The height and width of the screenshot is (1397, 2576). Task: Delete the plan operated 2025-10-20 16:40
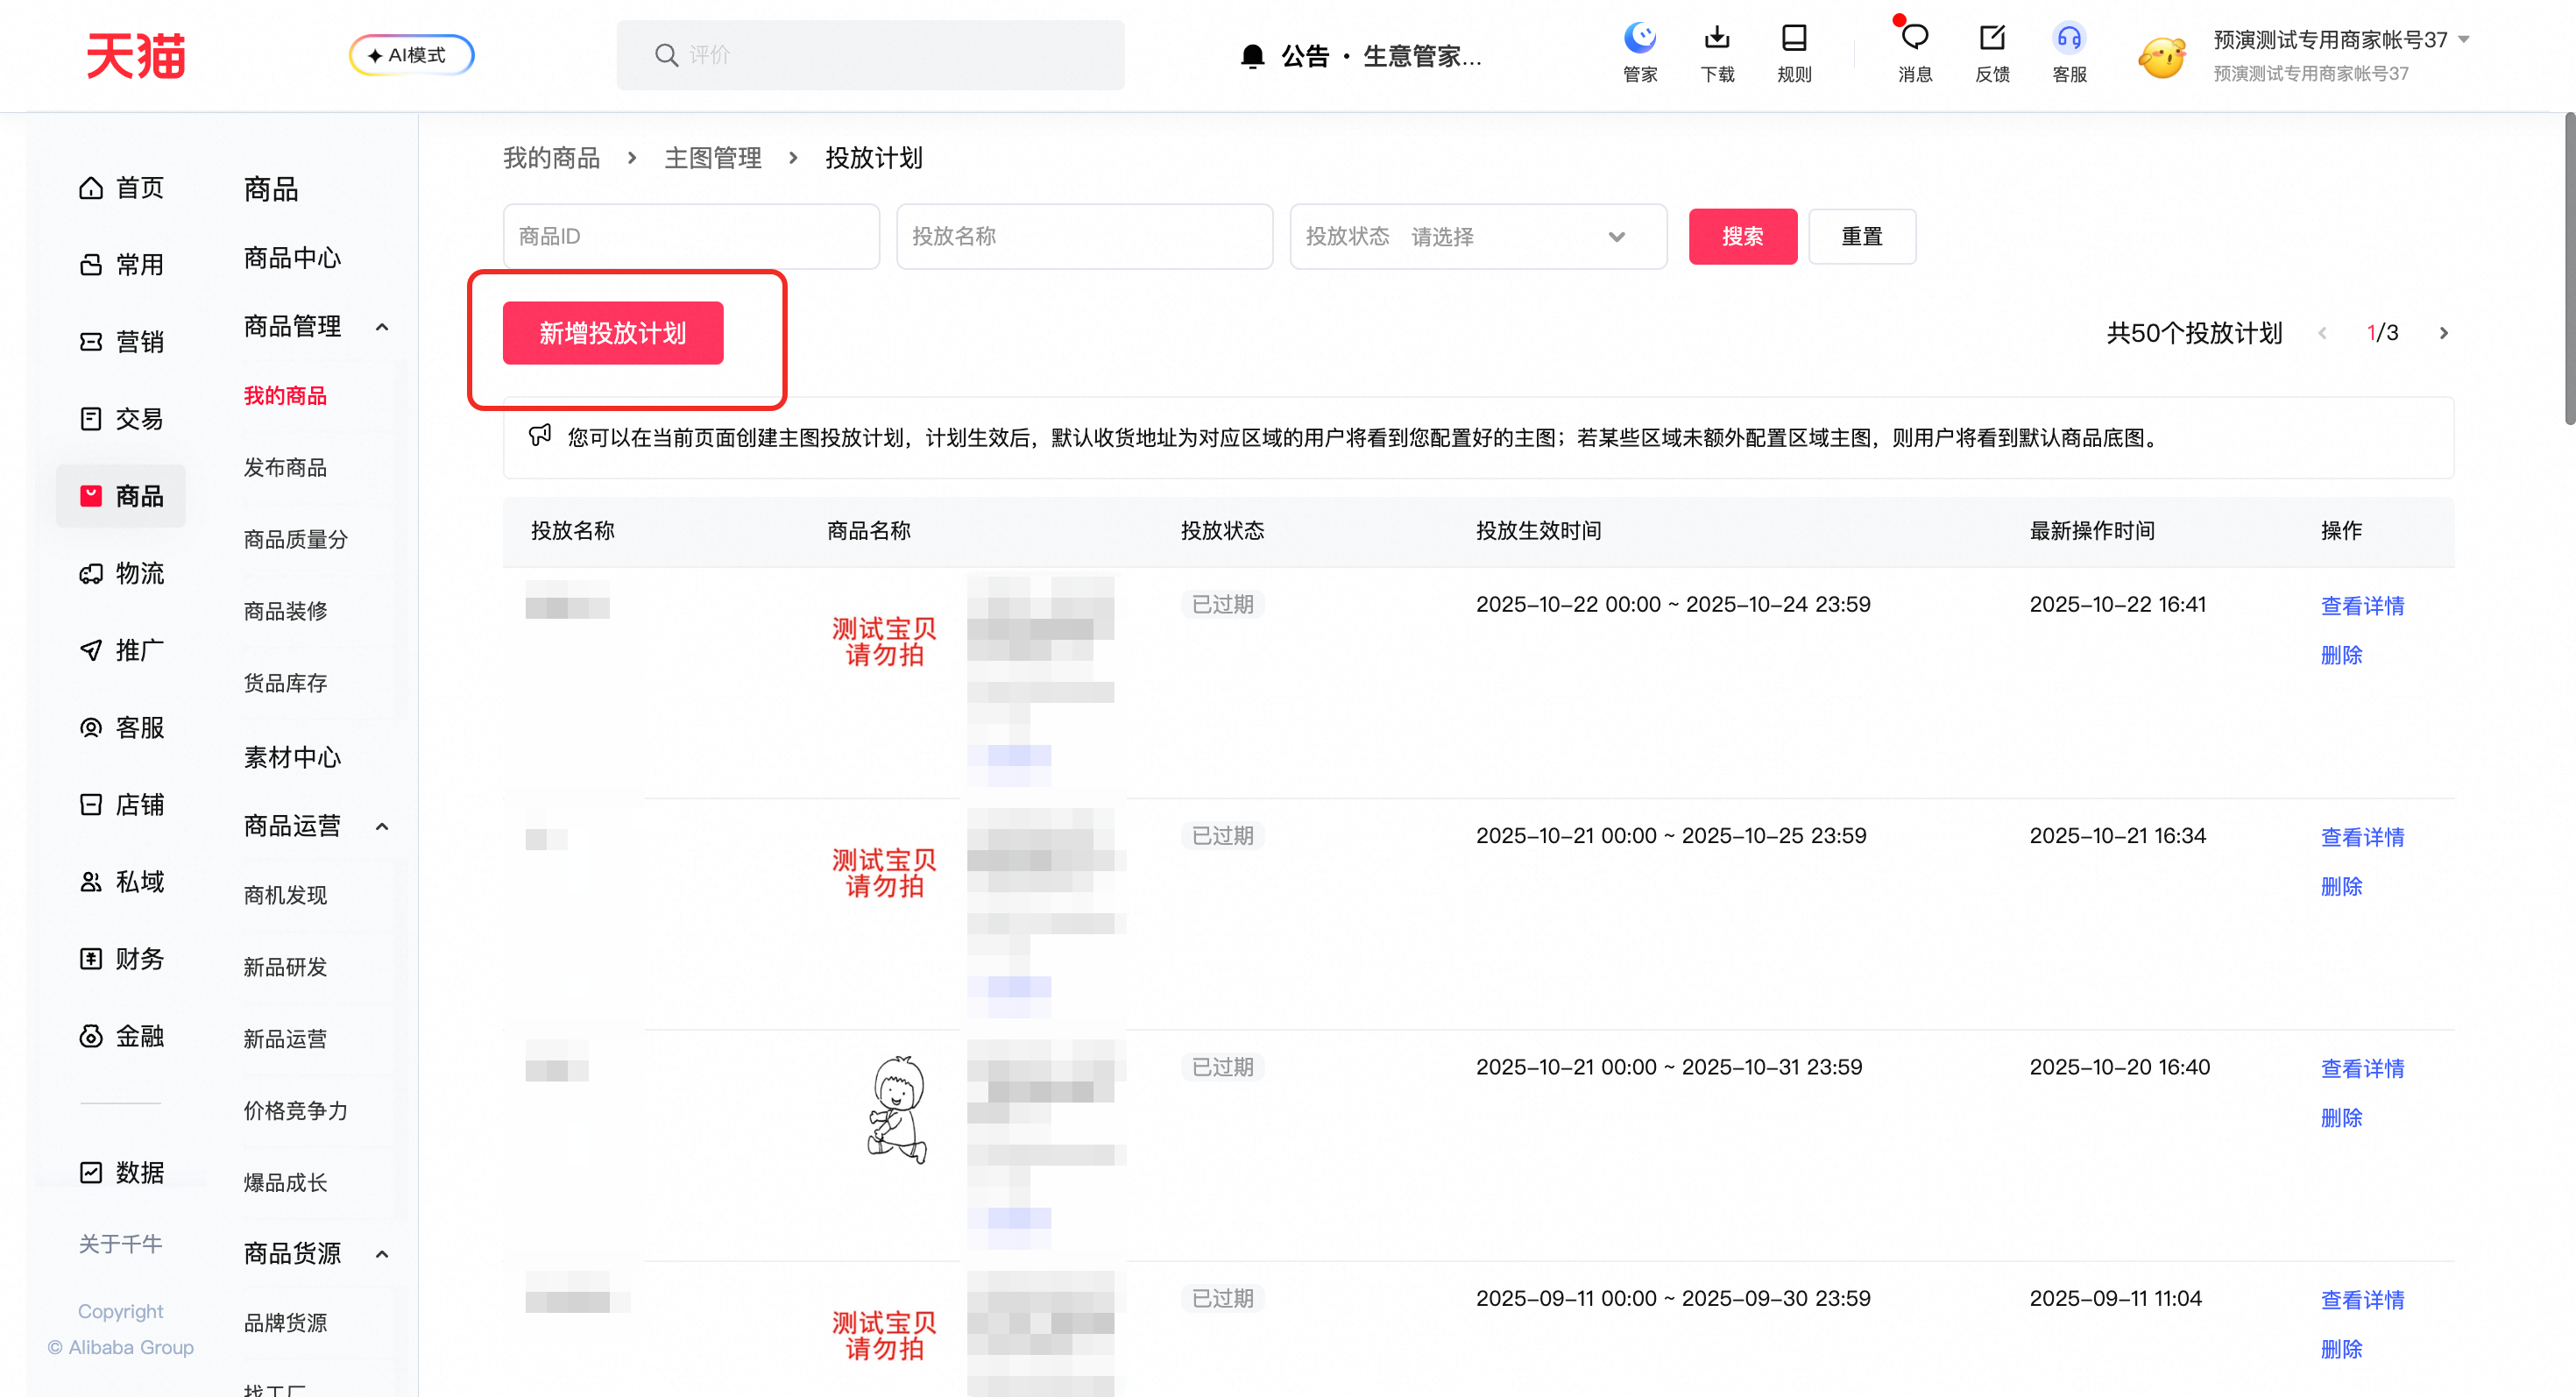pos(2341,1118)
